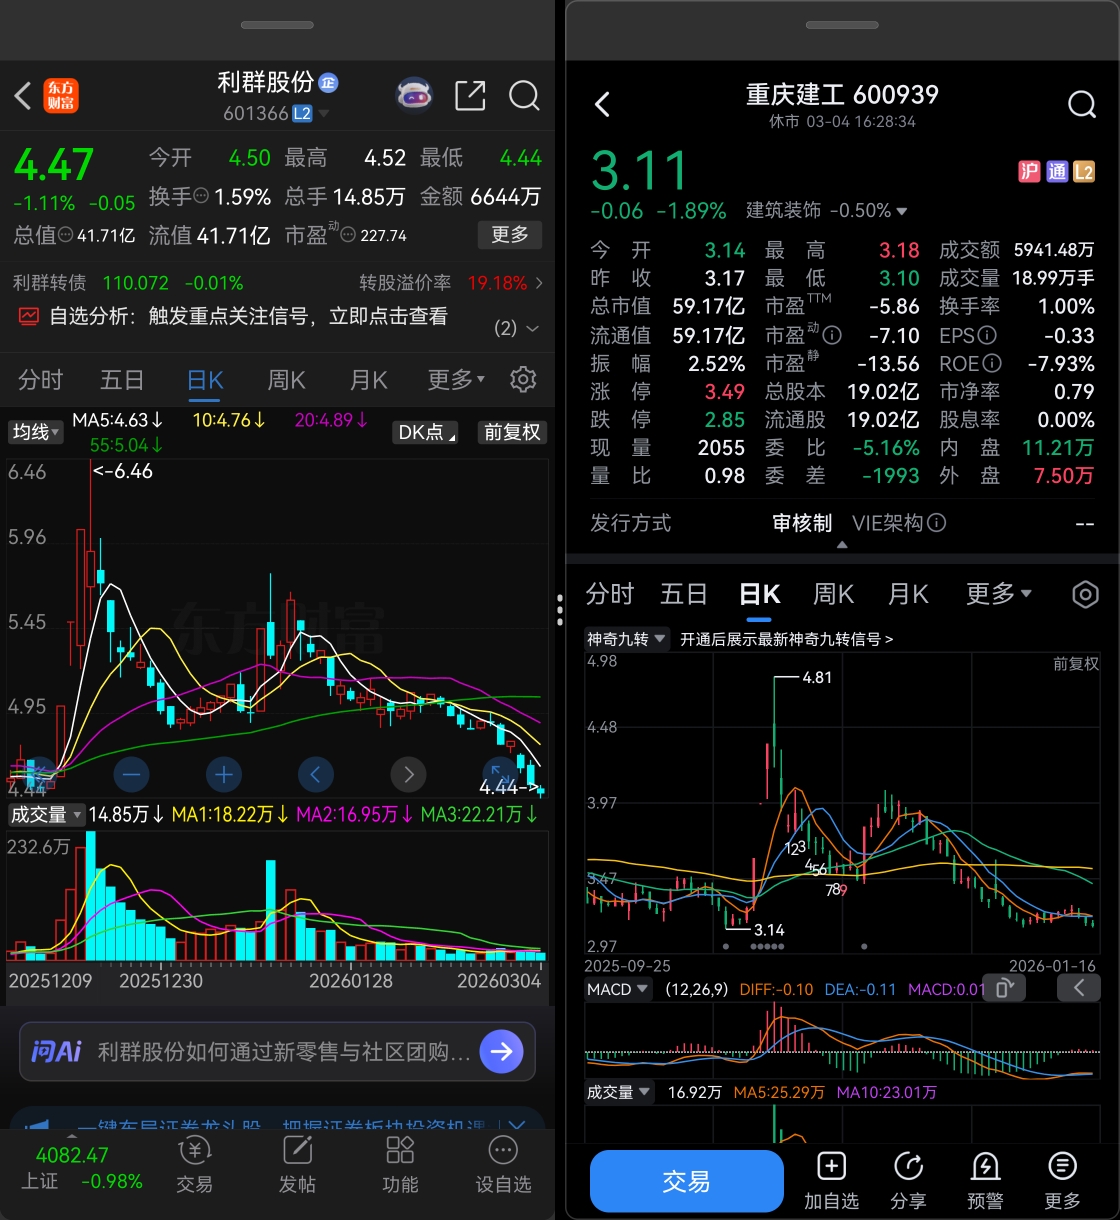Move chart right with arrow button
This screenshot has height=1220, width=1120.
[408, 774]
